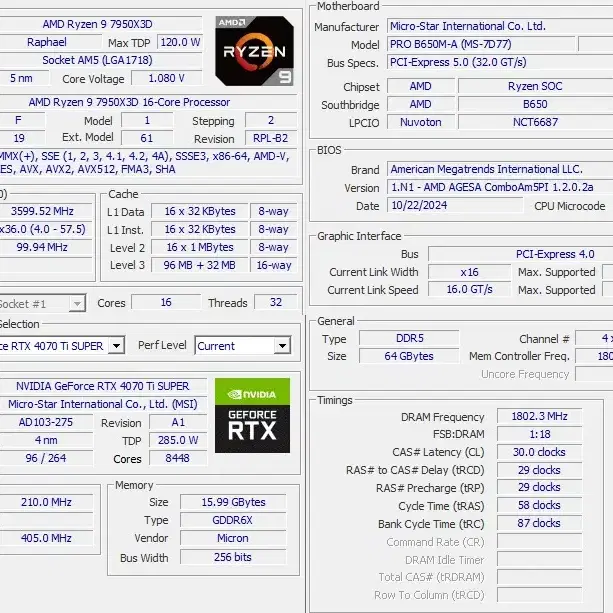613x613 pixels.
Task: Click Bus Specs PCI-Express 5.0 (32.0 GT/s) value
Action: click(500, 62)
